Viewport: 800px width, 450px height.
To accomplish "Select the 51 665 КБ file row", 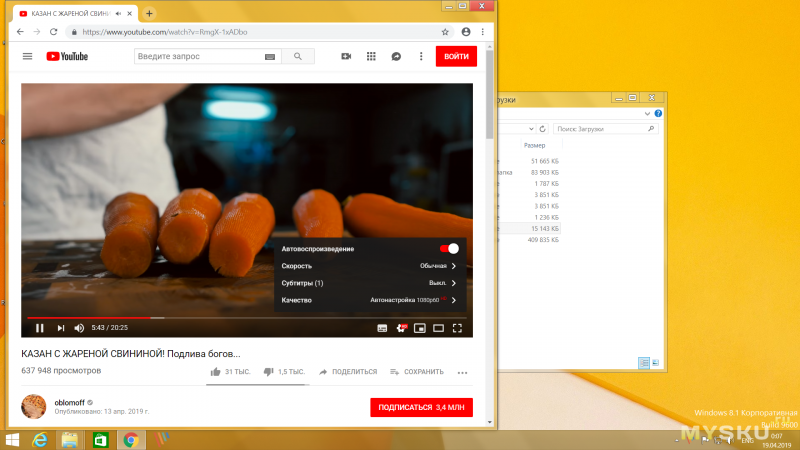I will pos(530,161).
